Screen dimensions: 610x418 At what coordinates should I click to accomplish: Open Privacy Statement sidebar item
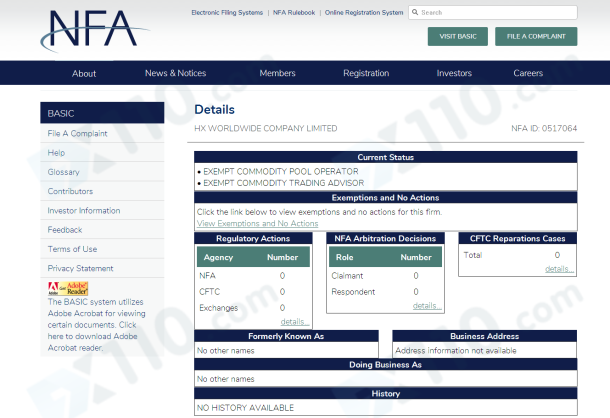tap(102, 268)
